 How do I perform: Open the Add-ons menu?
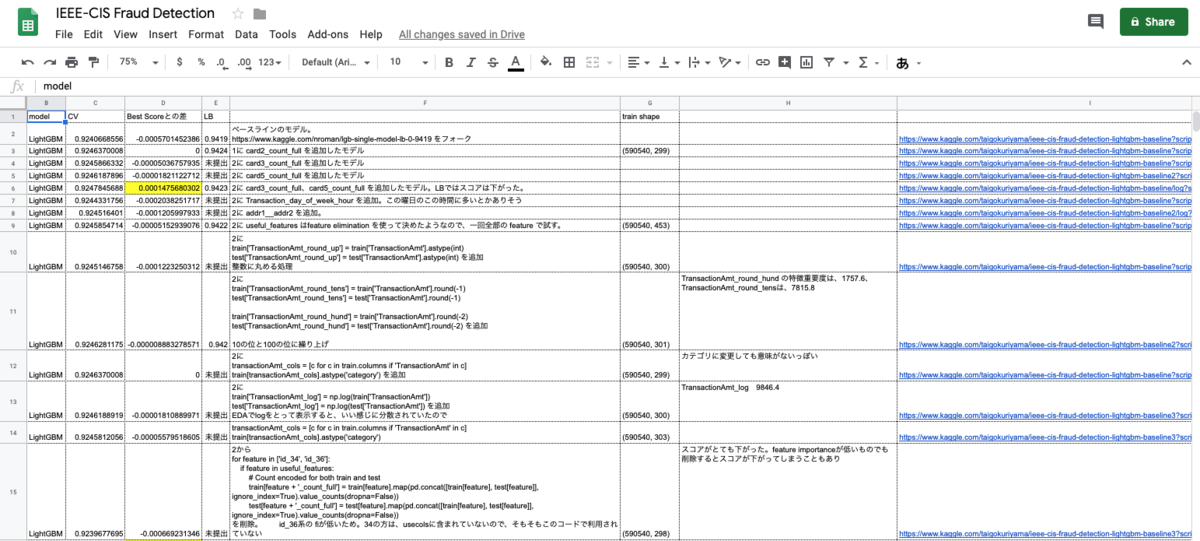[329, 34]
